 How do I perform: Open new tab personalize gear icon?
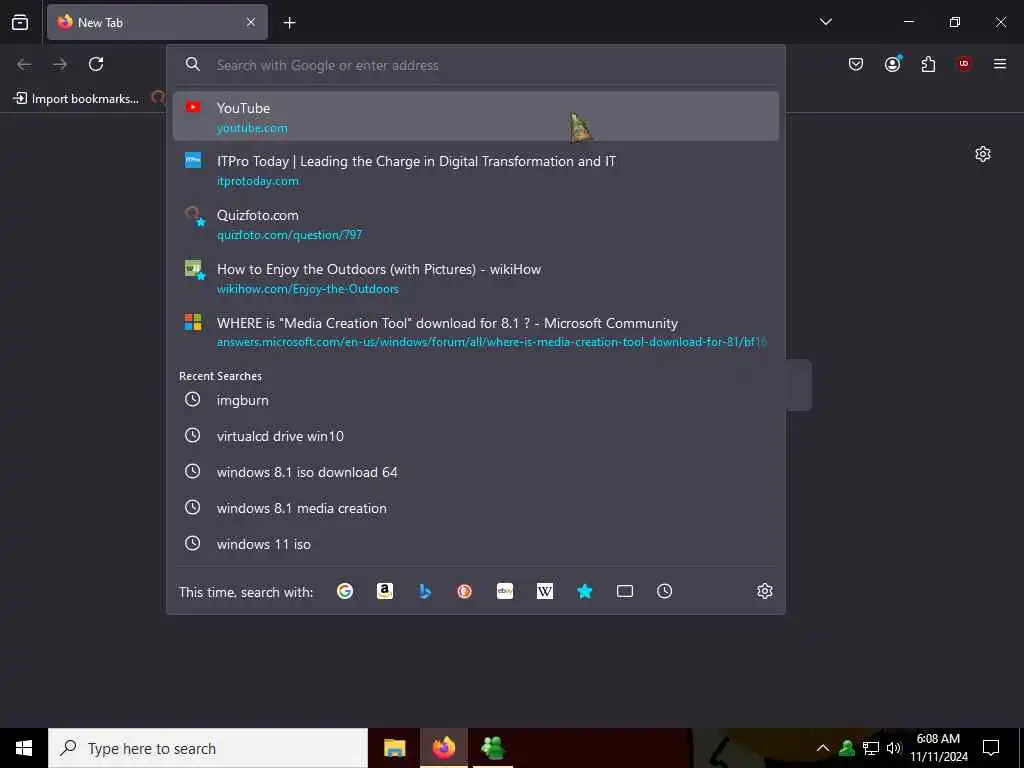point(982,154)
